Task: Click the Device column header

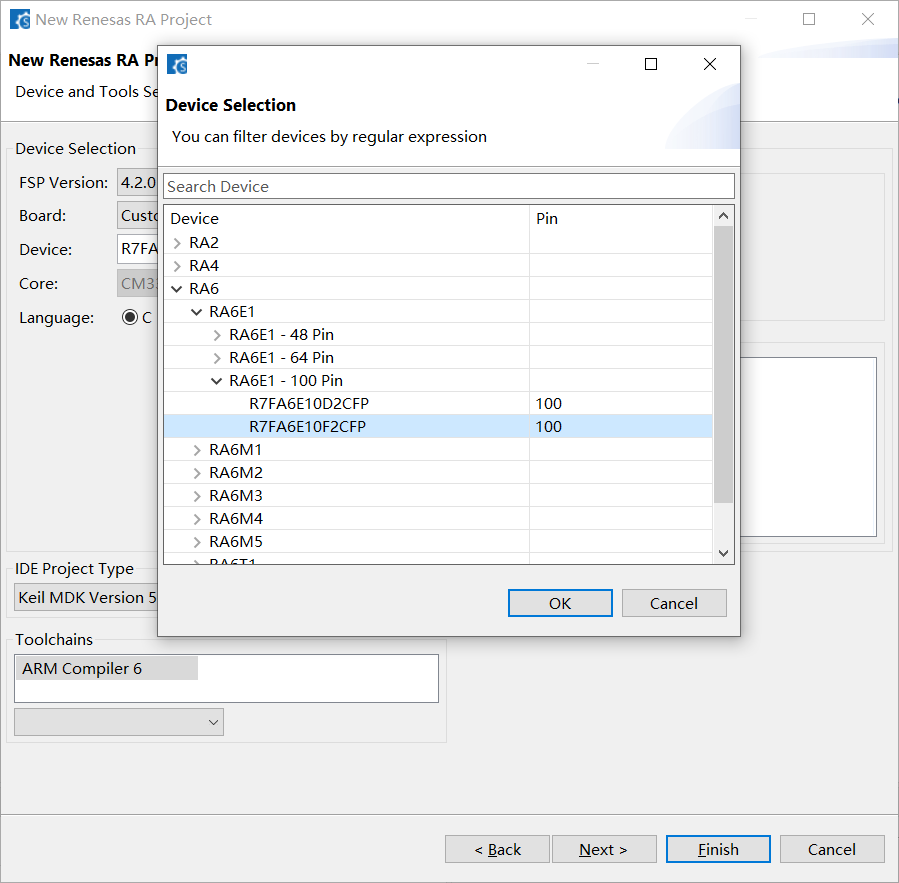Action: pos(346,218)
